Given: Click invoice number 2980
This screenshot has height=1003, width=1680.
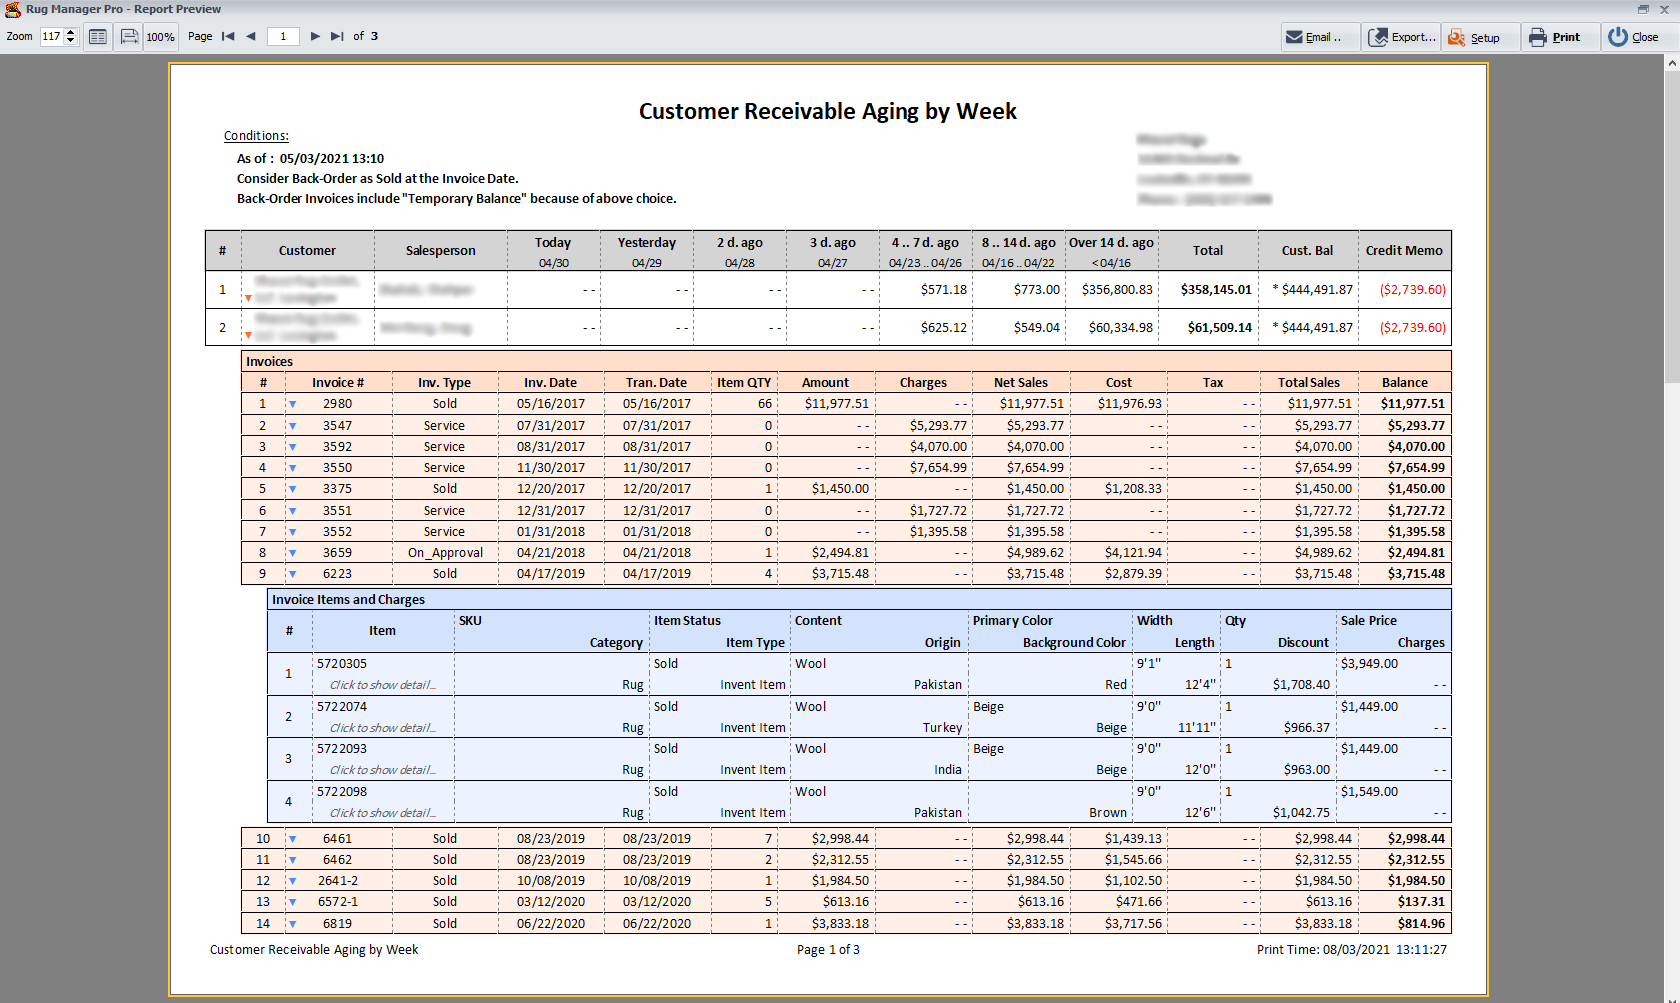Looking at the screenshot, I should click(x=337, y=404).
